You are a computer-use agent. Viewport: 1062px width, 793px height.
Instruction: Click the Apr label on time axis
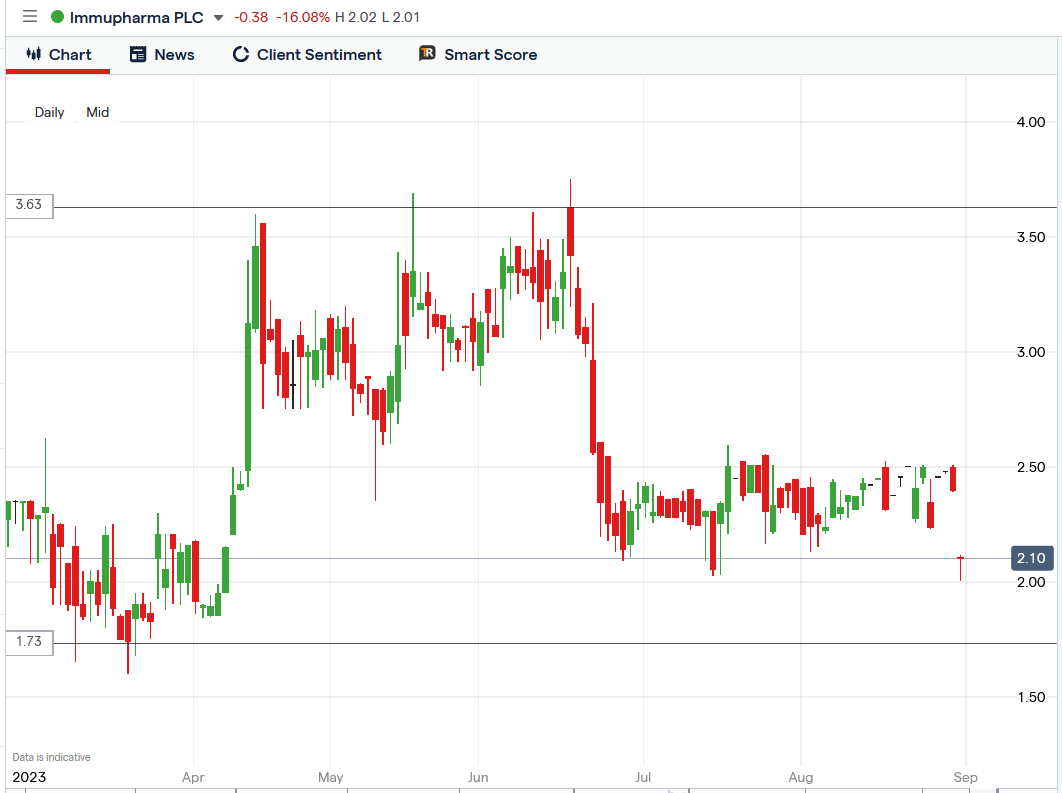tap(193, 777)
